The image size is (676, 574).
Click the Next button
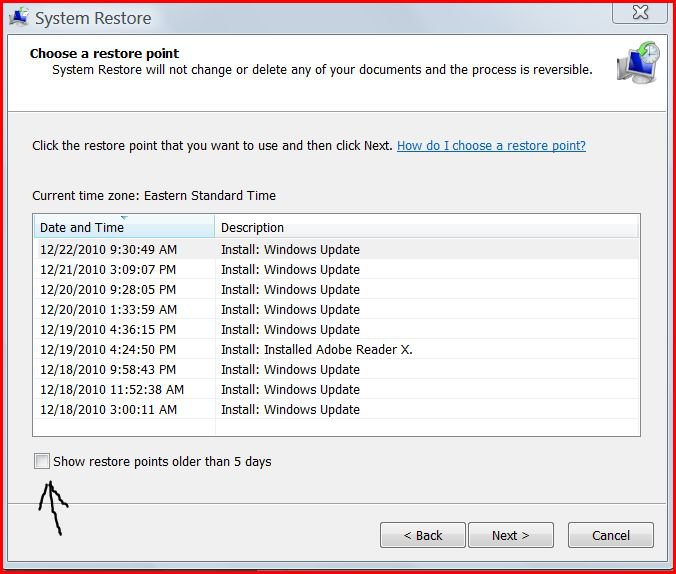point(511,535)
